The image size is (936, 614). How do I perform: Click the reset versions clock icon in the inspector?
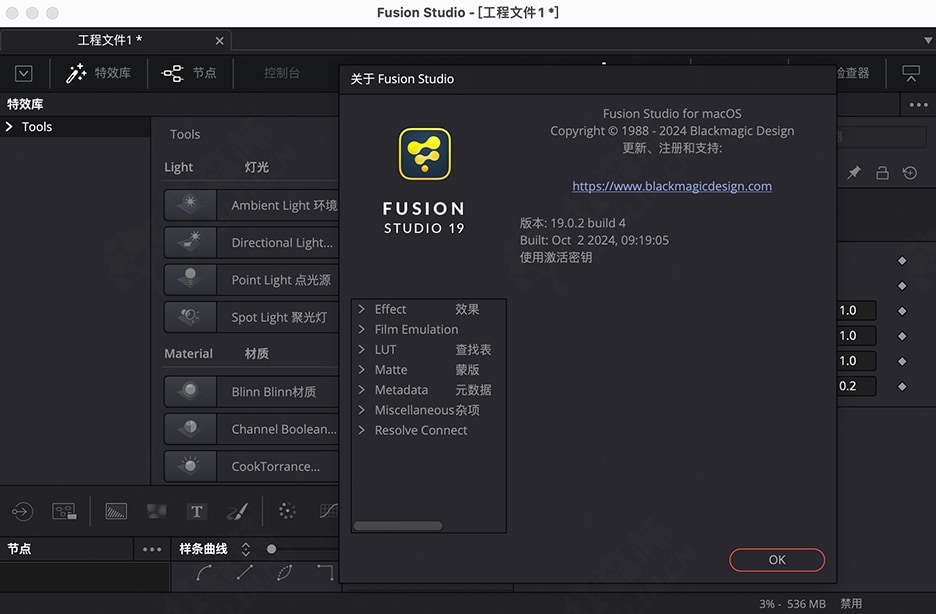[910, 173]
